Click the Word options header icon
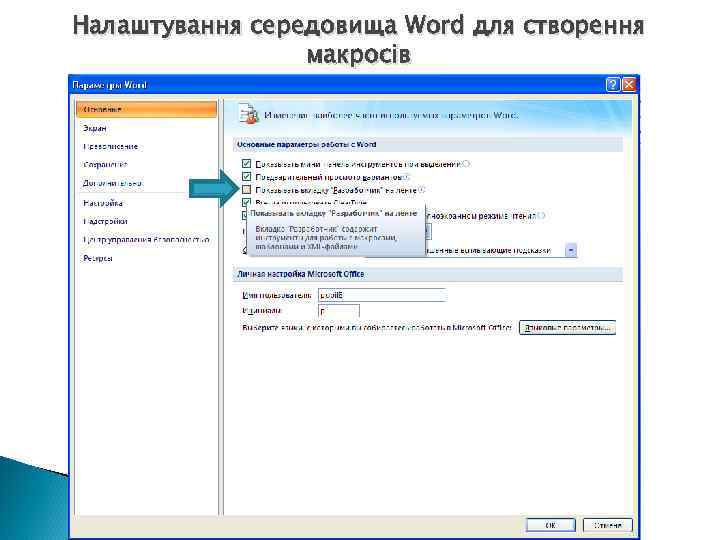Image resolution: width=720 pixels, height=540 pixels. tap(249, 114)
